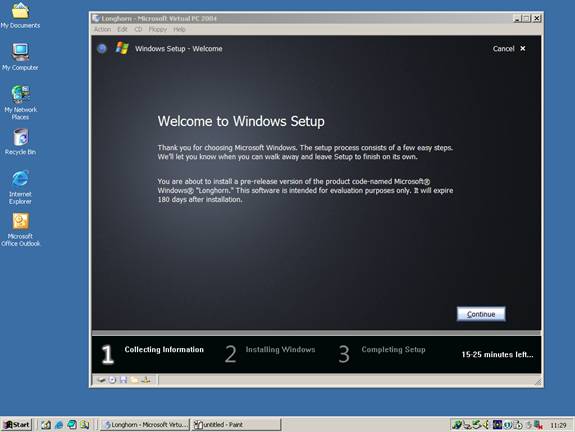Screen dimensions: 575x432
Task: Click the hard disk activity icon in status bar
Action: tap(102, 380)
